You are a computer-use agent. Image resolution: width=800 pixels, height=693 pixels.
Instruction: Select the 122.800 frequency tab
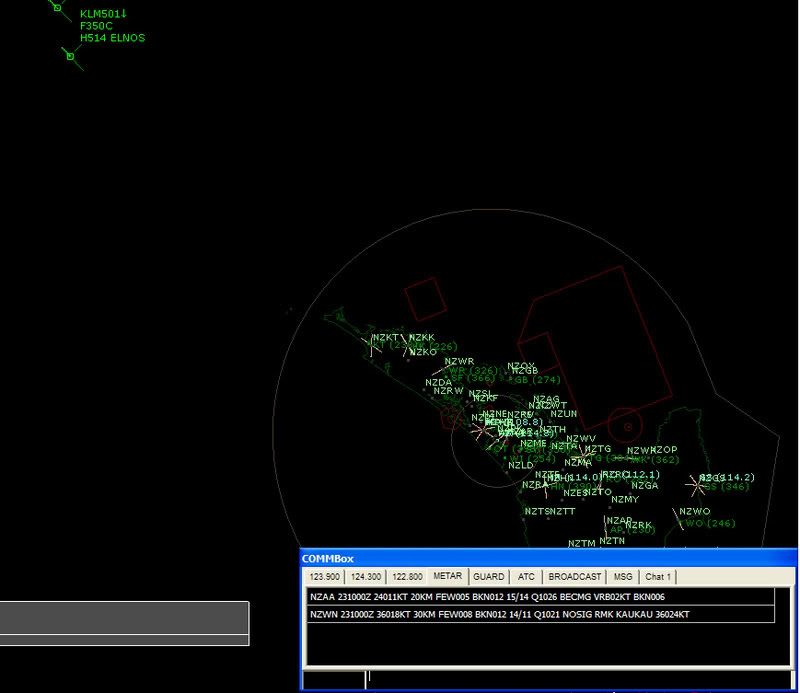[x=405, y=577]
